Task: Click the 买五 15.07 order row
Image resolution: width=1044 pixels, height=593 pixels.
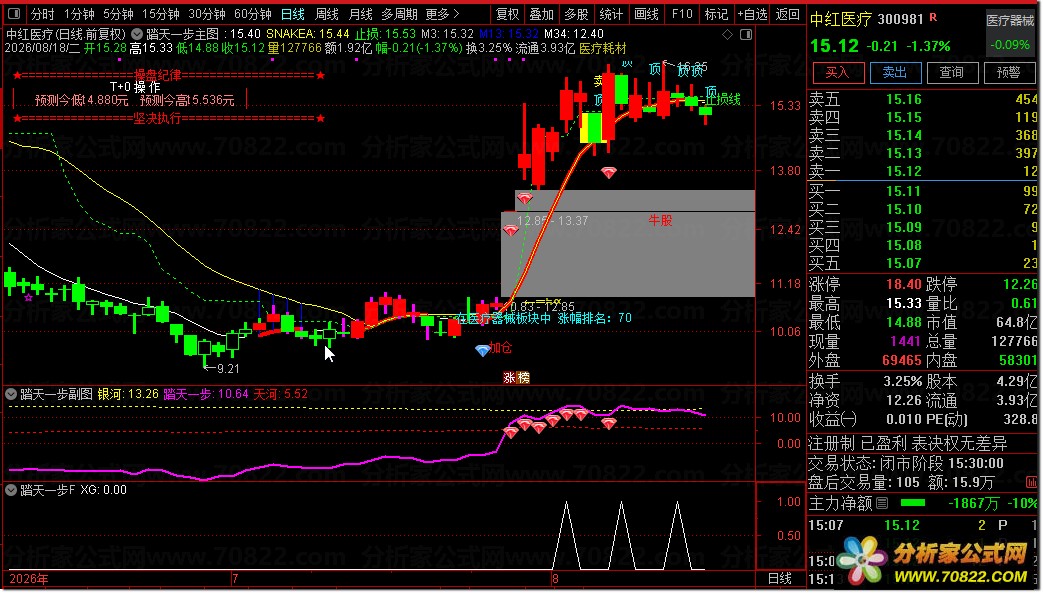Action: tap(923, 264)
